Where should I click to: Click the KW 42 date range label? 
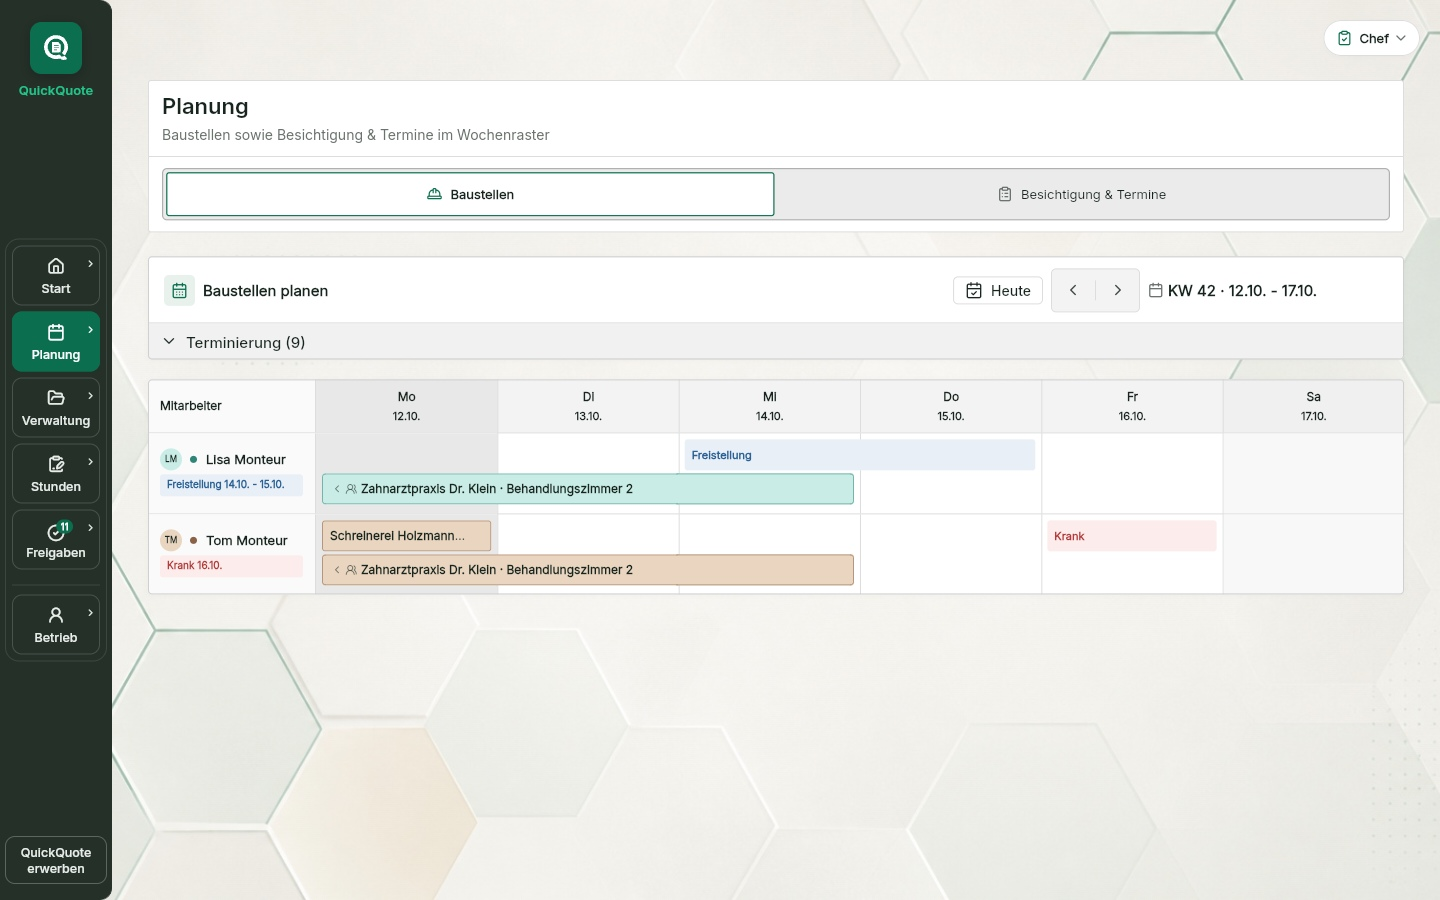coord(1242,291)
